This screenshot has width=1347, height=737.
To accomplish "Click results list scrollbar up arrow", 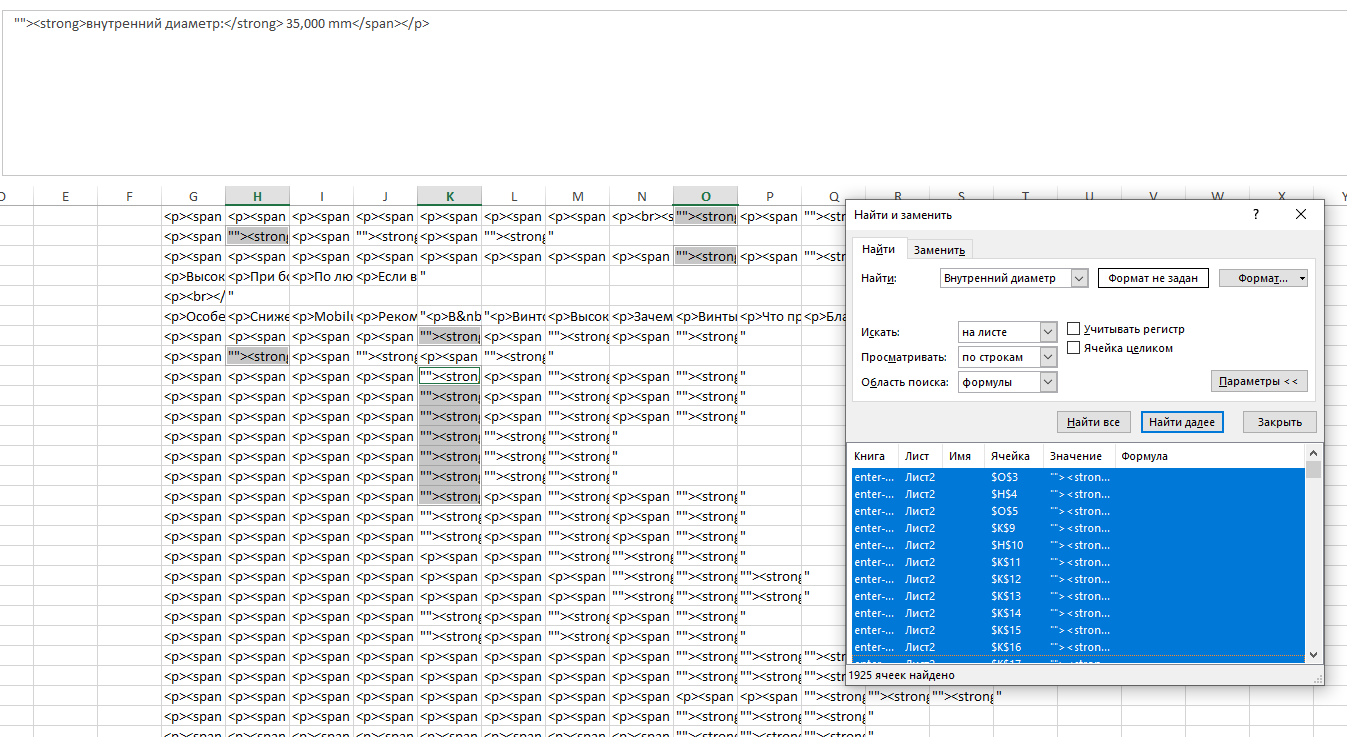I will pyautogui.click(x=1314, y=453).
